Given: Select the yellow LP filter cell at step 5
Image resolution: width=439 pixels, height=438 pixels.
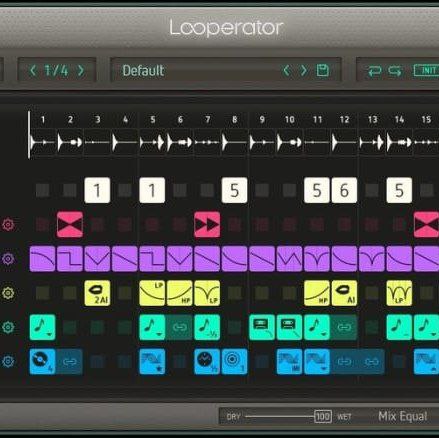Looking at the screenshot, I should (152, 293).
